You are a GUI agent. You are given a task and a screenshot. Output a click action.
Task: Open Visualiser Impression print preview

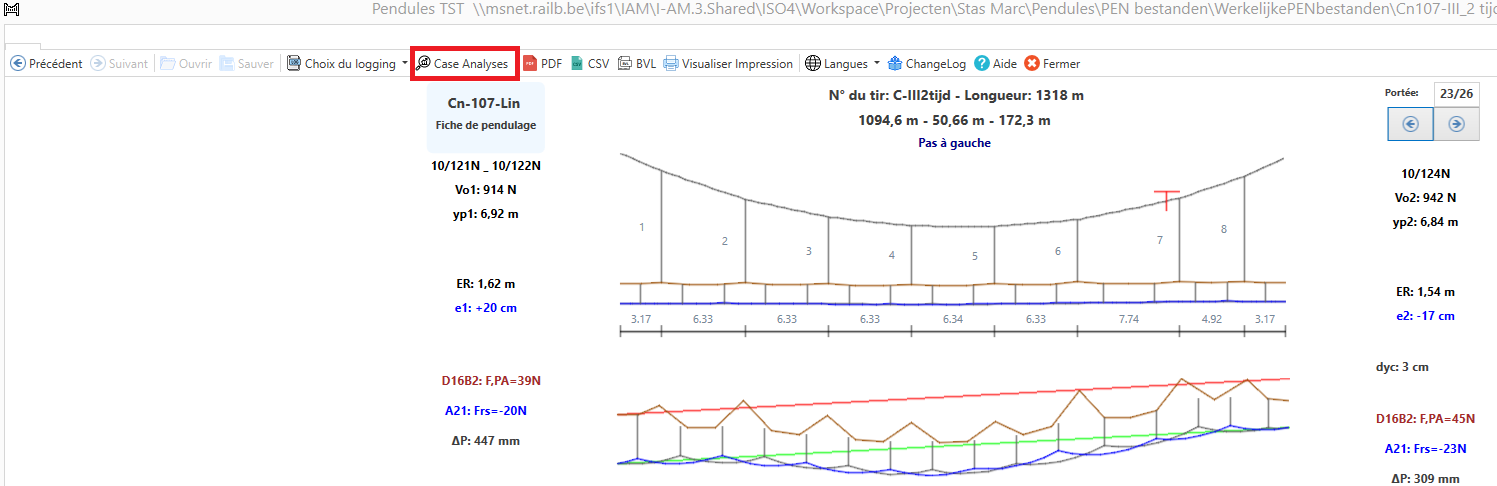tap(728, 63)
